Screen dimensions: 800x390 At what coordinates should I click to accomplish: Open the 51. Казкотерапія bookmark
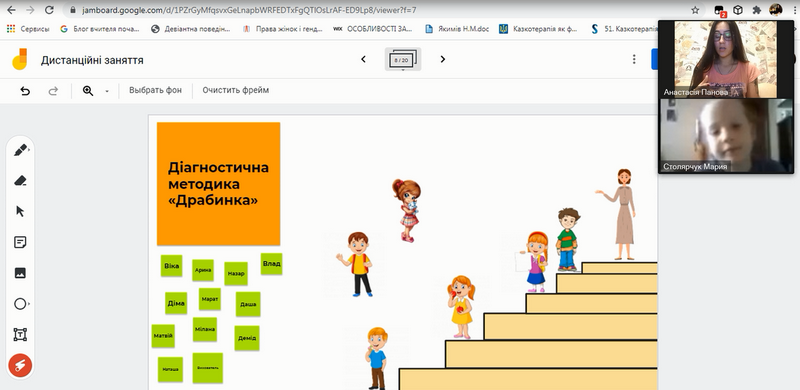624,29
